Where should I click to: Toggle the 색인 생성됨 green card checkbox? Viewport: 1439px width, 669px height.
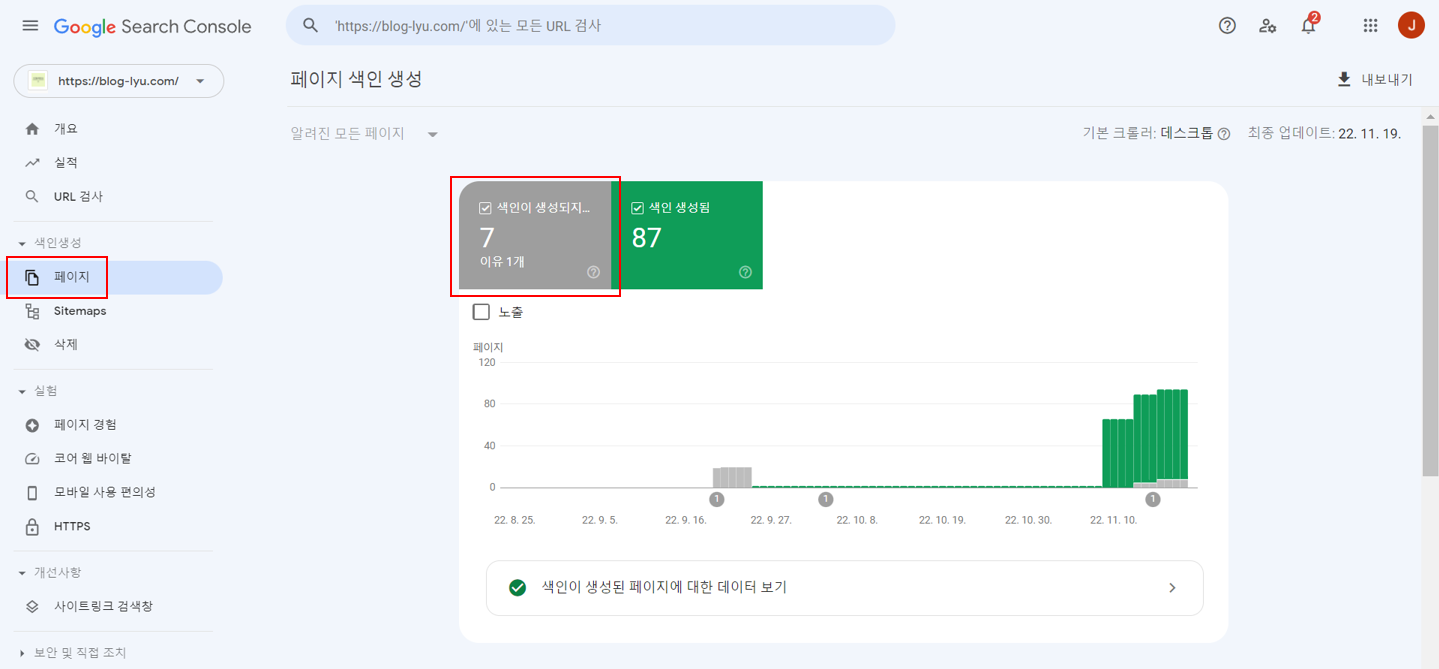tap(636, 207)
